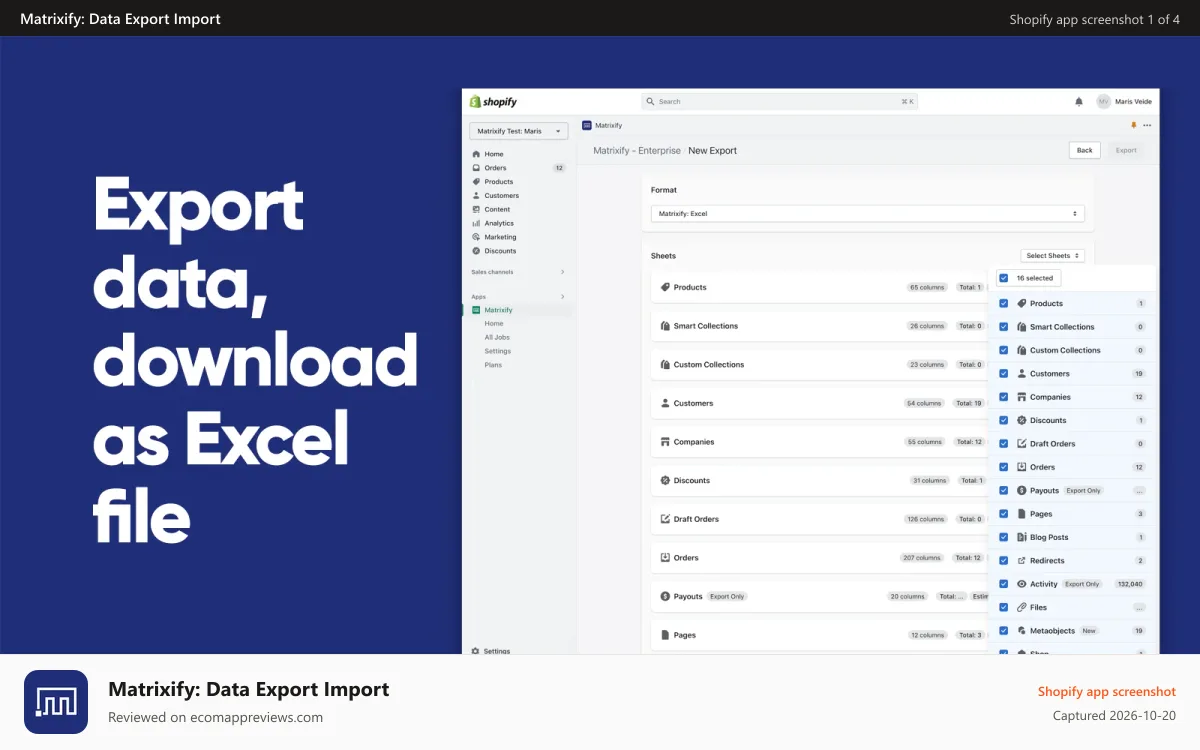Open the Discounts sheet card
The height and width of the screenshot is (750, 1200).
(x=822, y=481)
